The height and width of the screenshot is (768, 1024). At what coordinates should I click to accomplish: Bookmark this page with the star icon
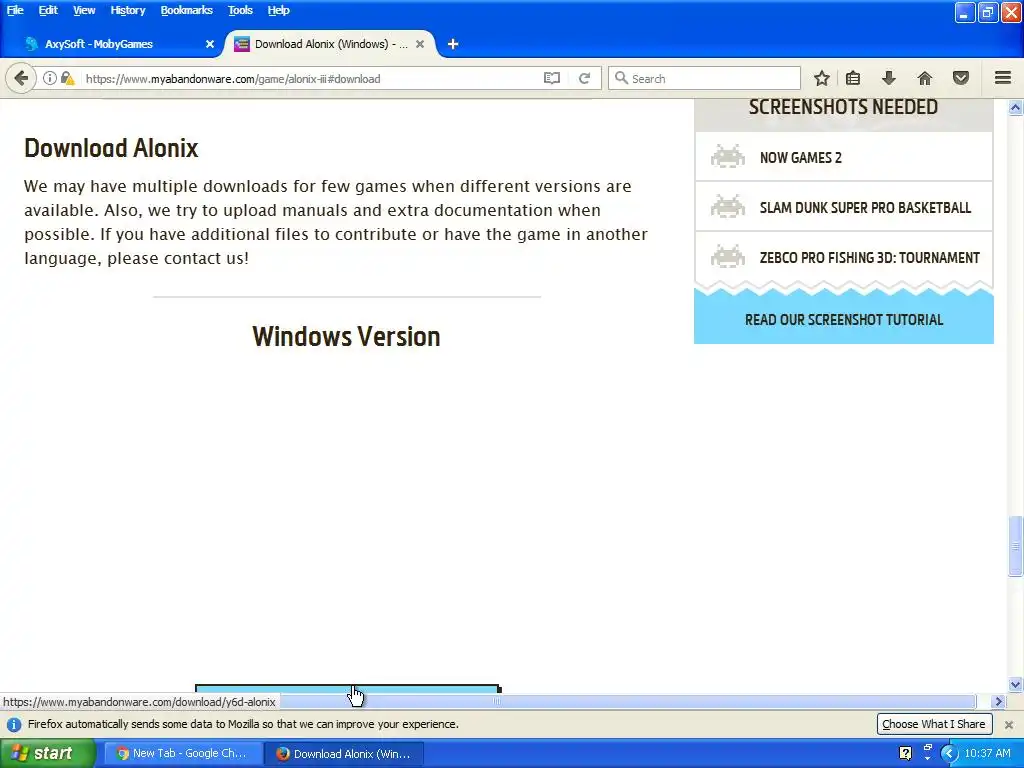click(x=822, y=78)
